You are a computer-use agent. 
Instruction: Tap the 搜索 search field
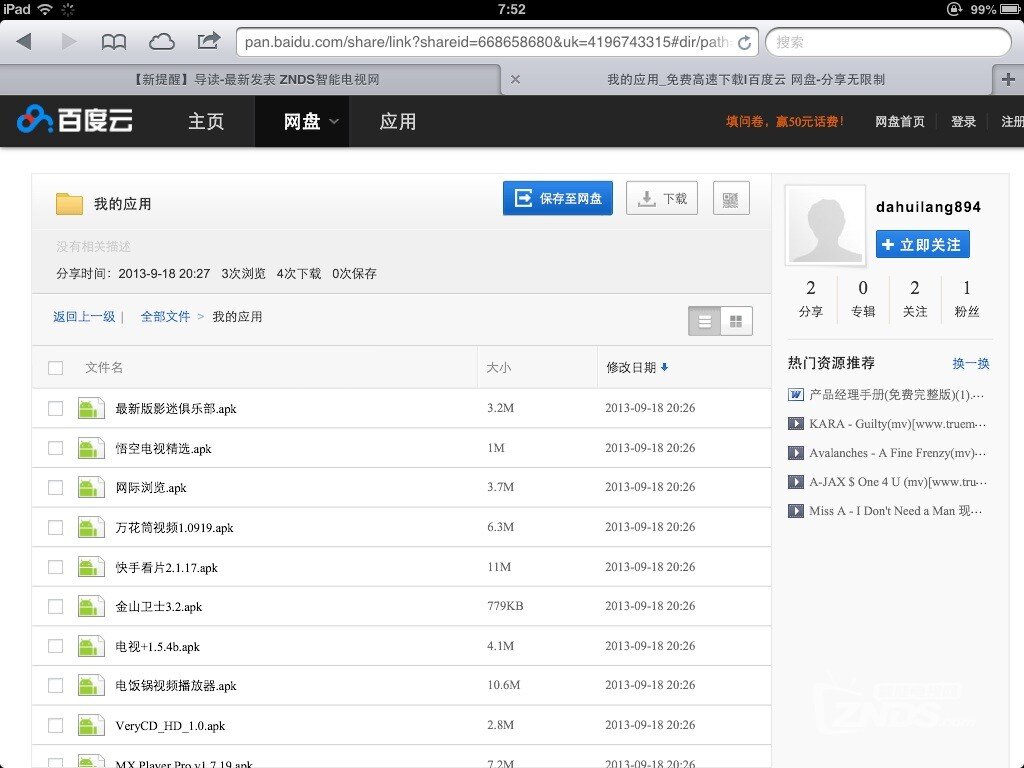(888, 42)
